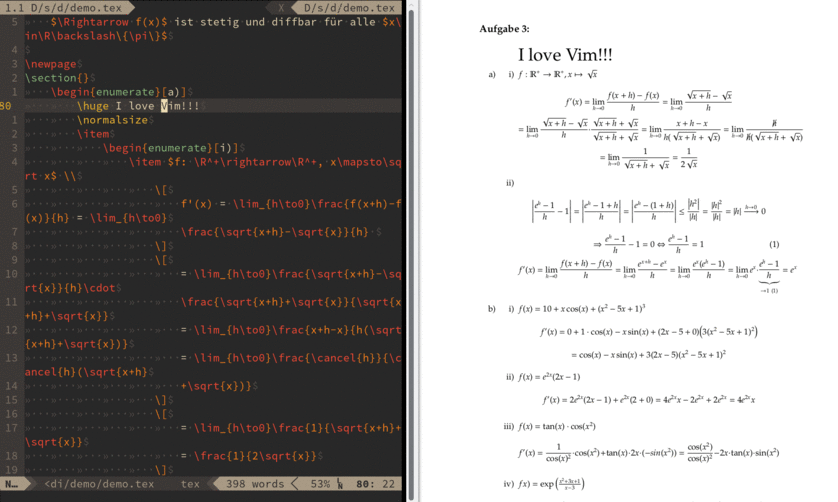Click the 'Aufgabe 3:' heading in PDF preview
Screen dimensions: 838x502
point(504,29)
